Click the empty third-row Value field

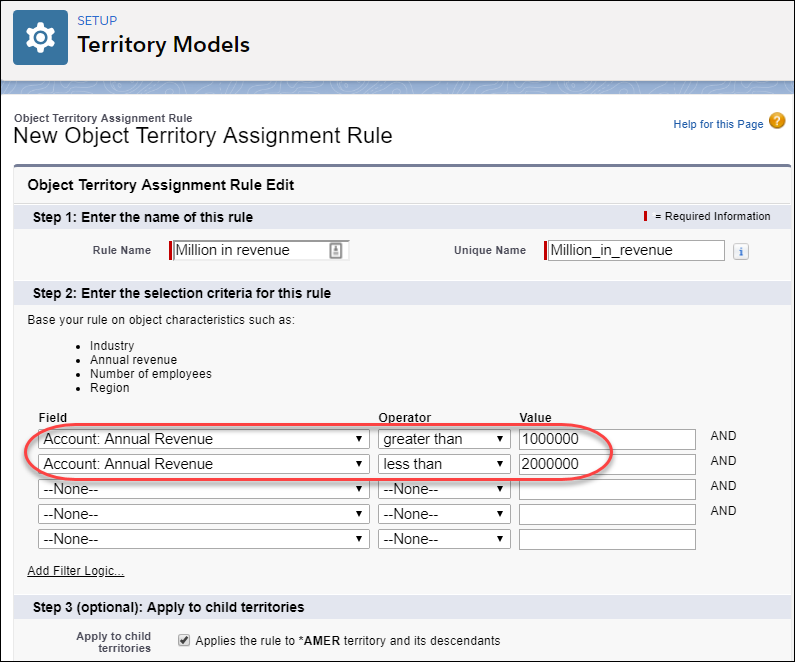[607, 489]
